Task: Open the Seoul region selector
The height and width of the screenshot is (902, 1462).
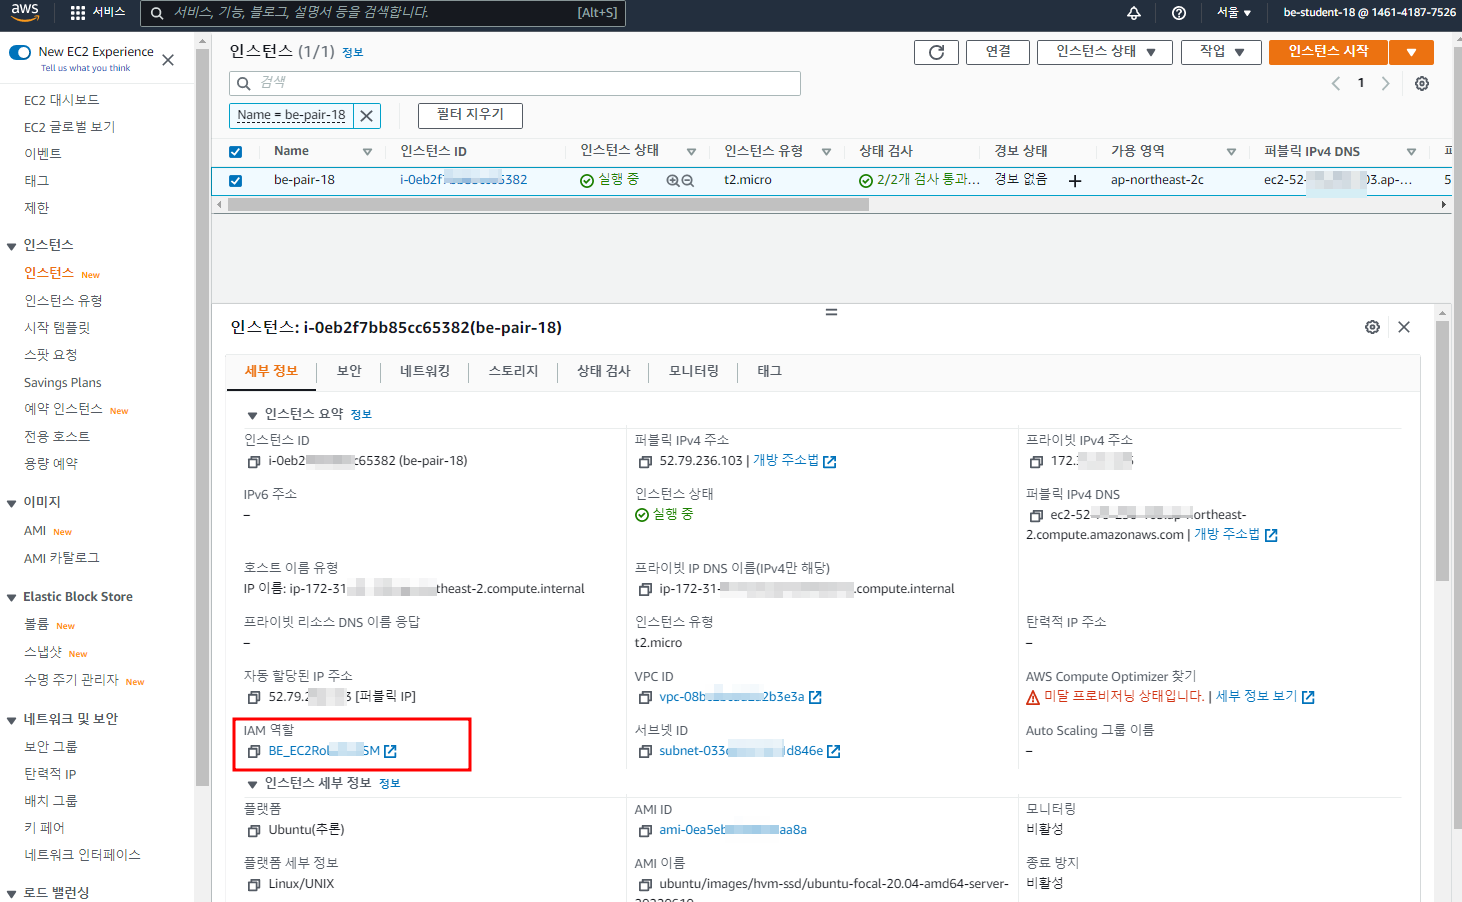Action: tap(1234, 13)
